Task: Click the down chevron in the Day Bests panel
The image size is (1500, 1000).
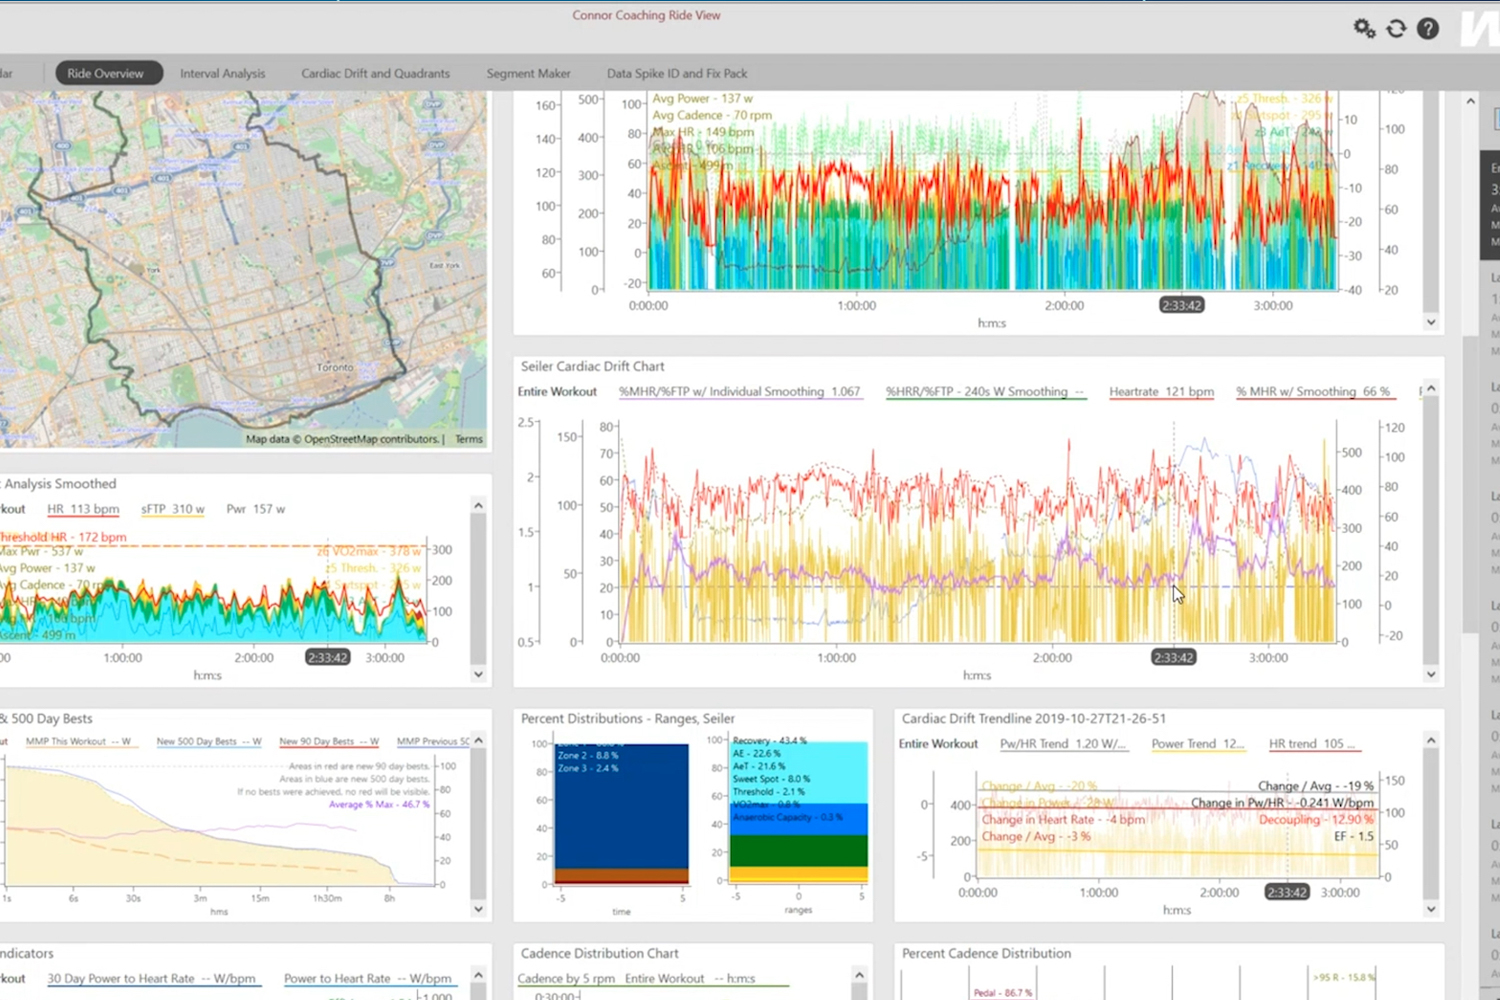Action: (x=478, y=908)
